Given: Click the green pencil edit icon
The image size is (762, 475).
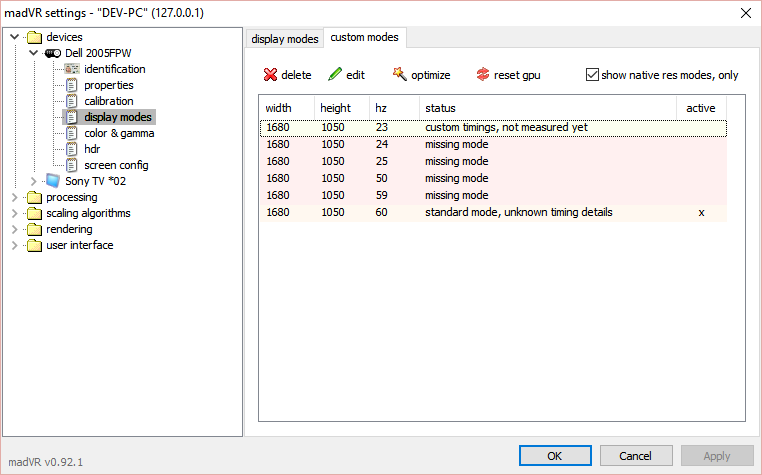Looking at the screenshot, I should click(x=335, y=75).
